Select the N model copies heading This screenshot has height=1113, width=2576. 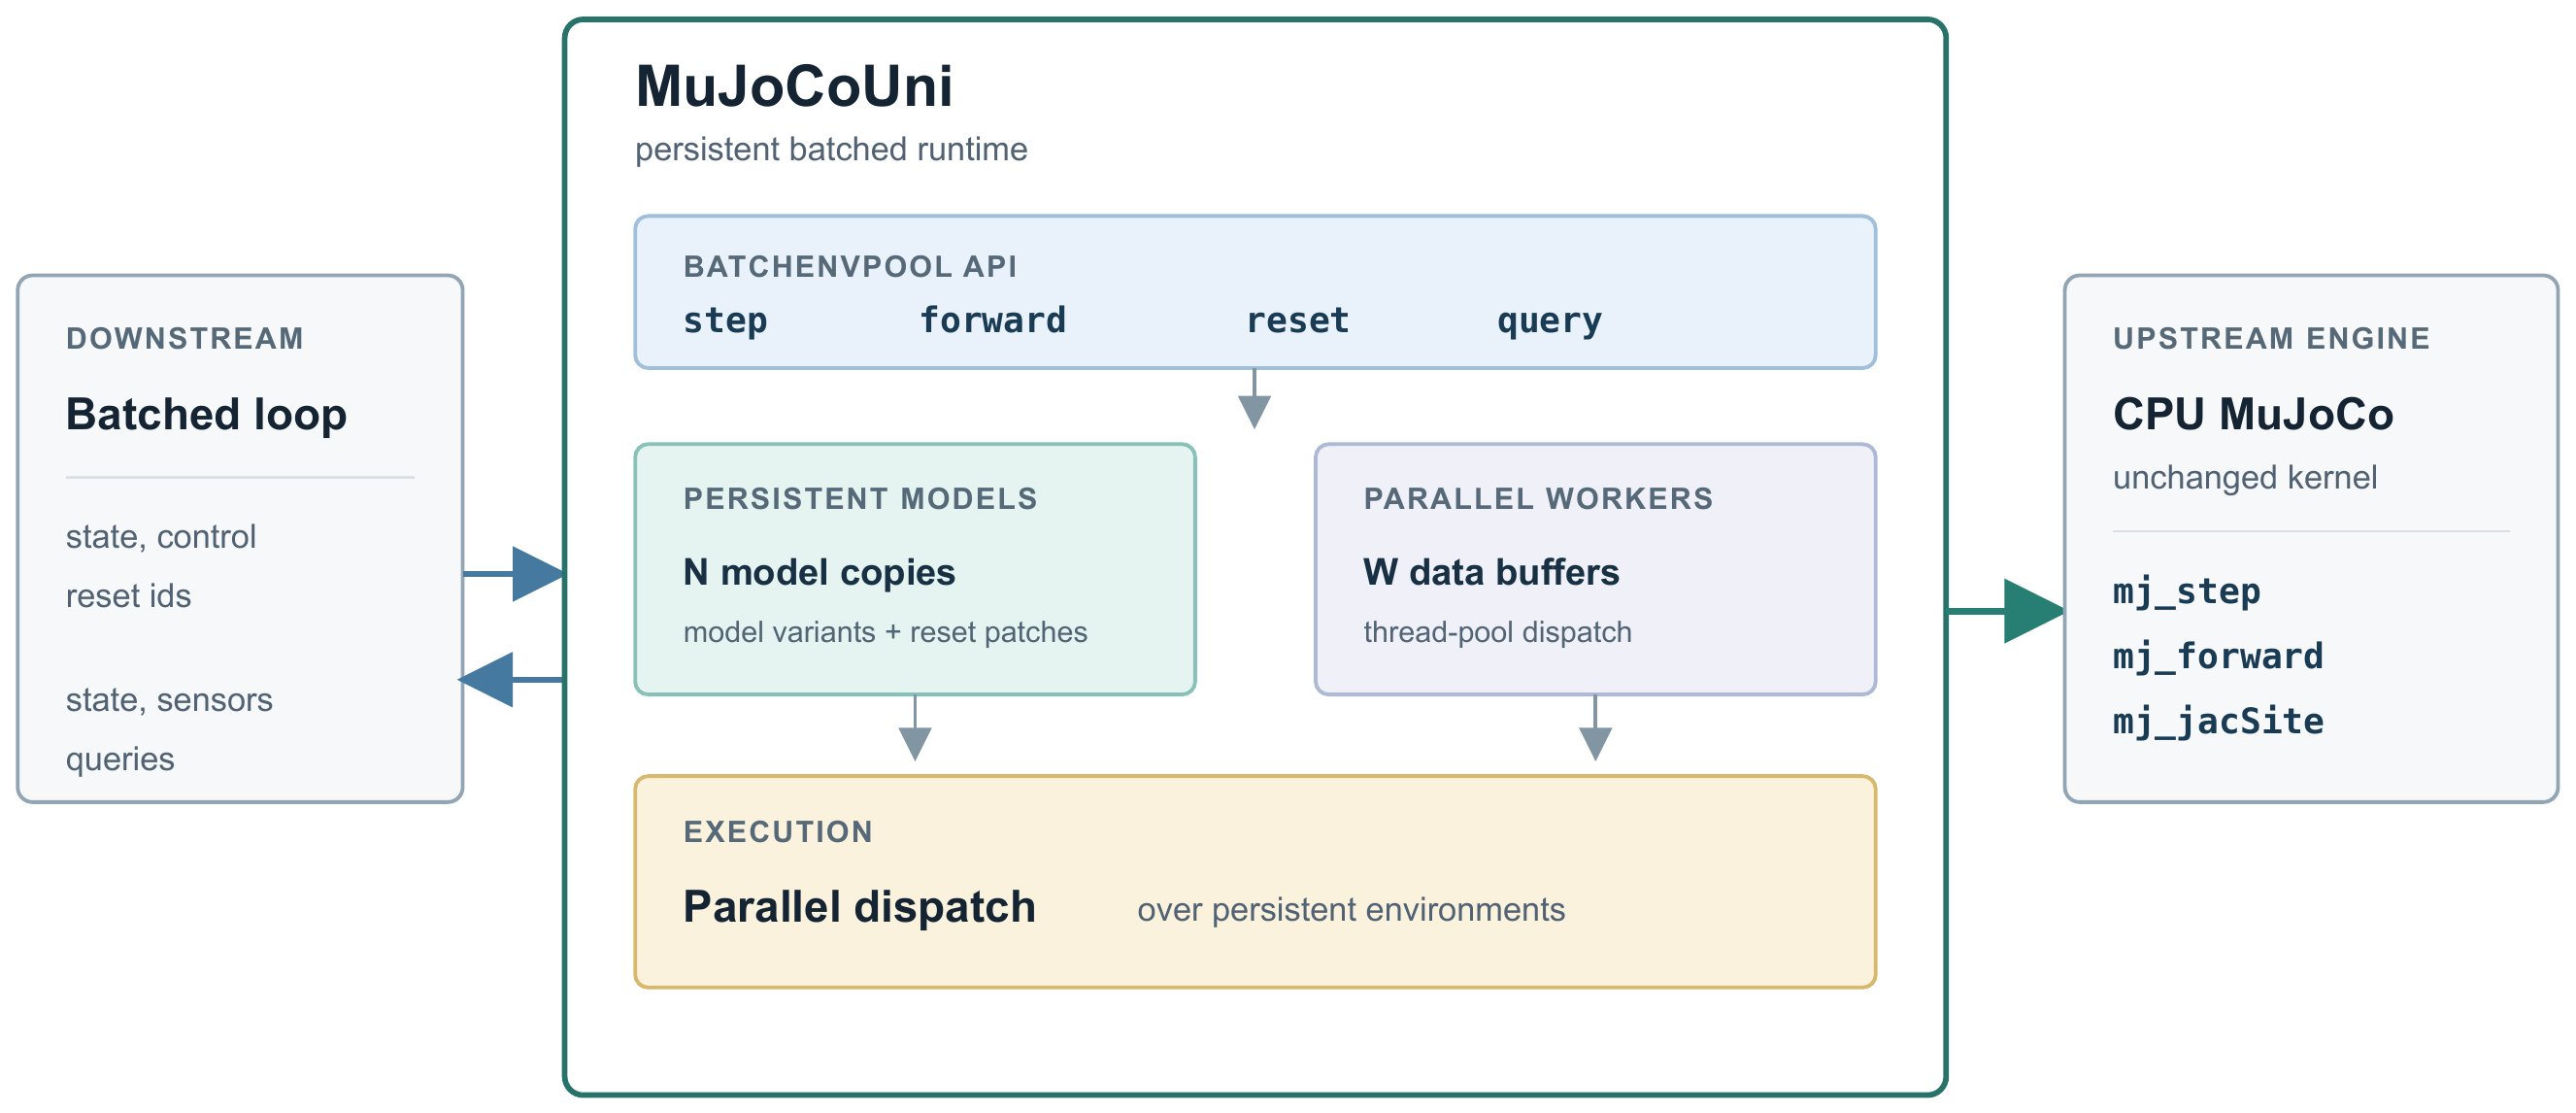819,572
